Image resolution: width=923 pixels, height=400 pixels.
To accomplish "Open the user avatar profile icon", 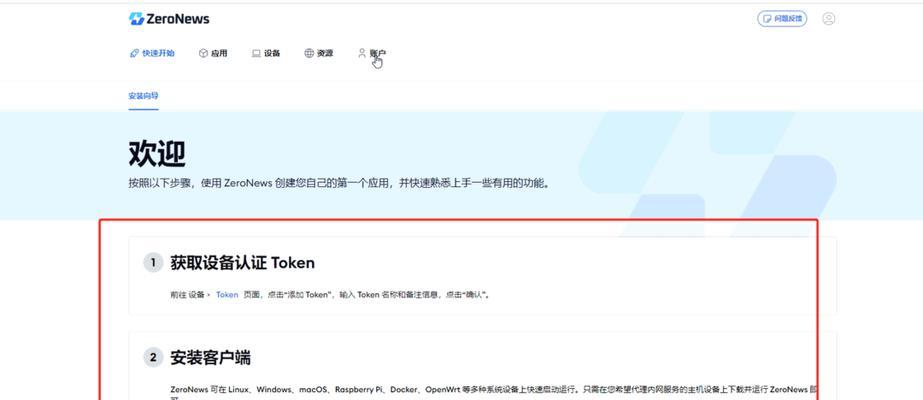I will pyautogui.click(x=828, y=19).
